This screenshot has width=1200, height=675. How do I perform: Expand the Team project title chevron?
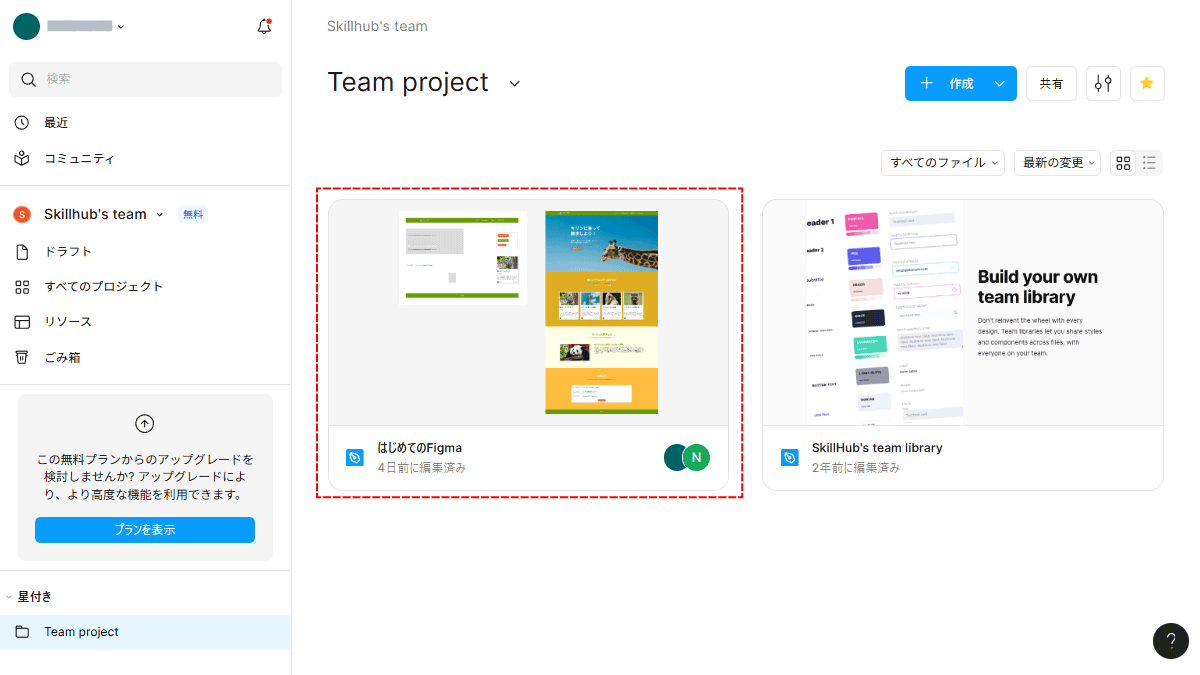tap(515, 83)
